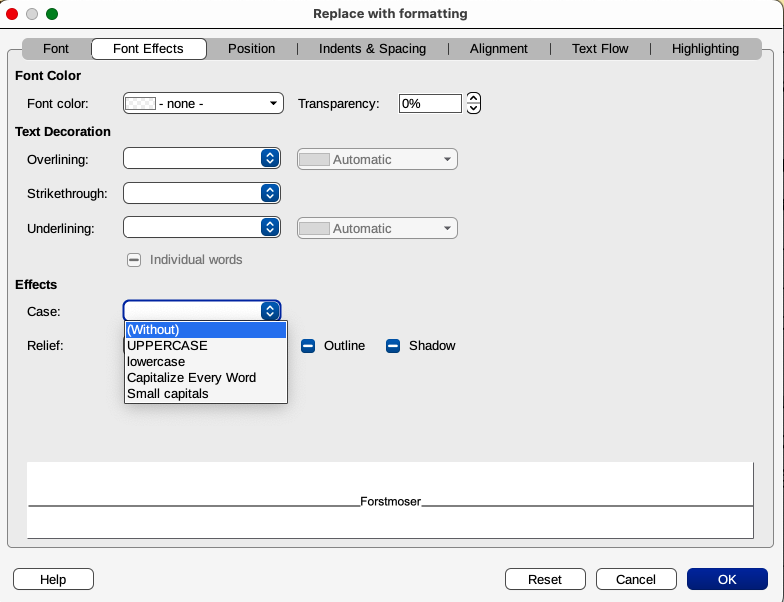Open the Alignment tab

[498, 48]
